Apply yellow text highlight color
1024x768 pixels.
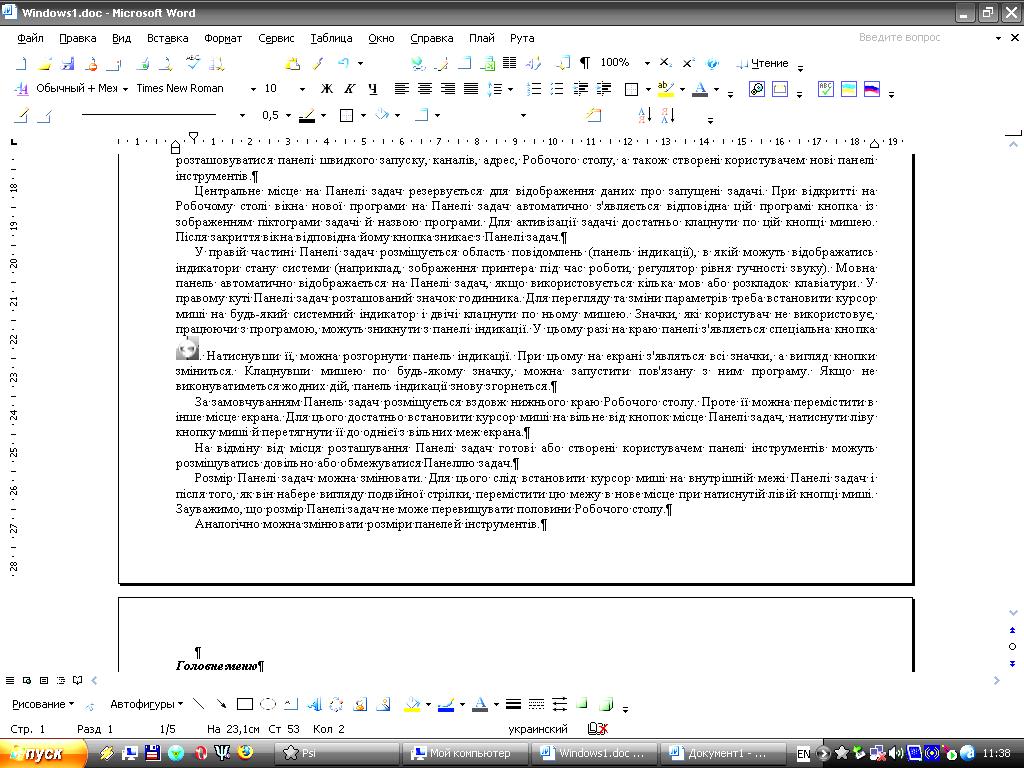click(665, 89)
